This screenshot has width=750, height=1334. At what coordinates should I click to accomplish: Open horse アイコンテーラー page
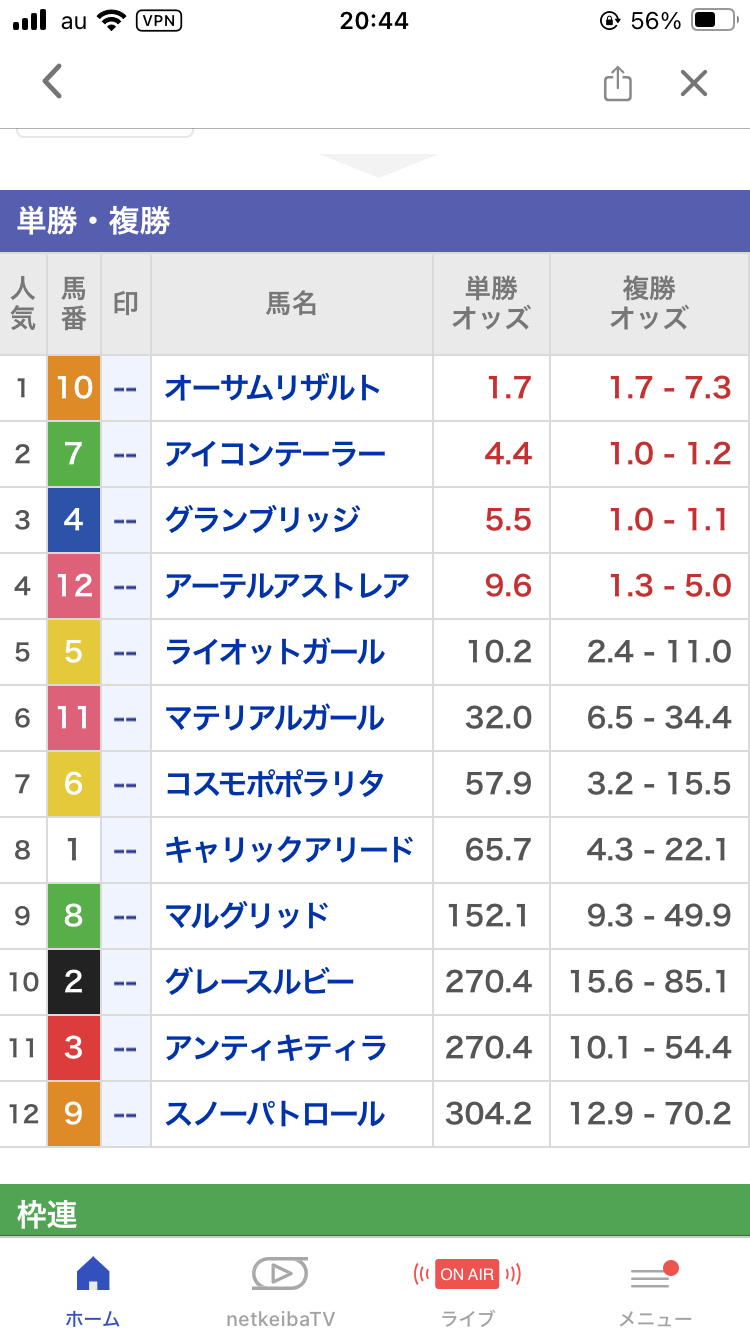pyautogui.click(x=275, y=454)
